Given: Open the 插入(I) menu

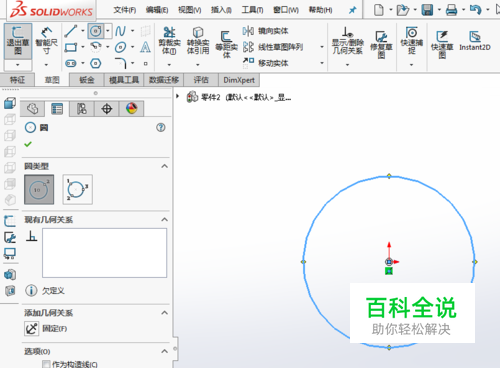Looking at the screenshot, I should click(221, 10).
